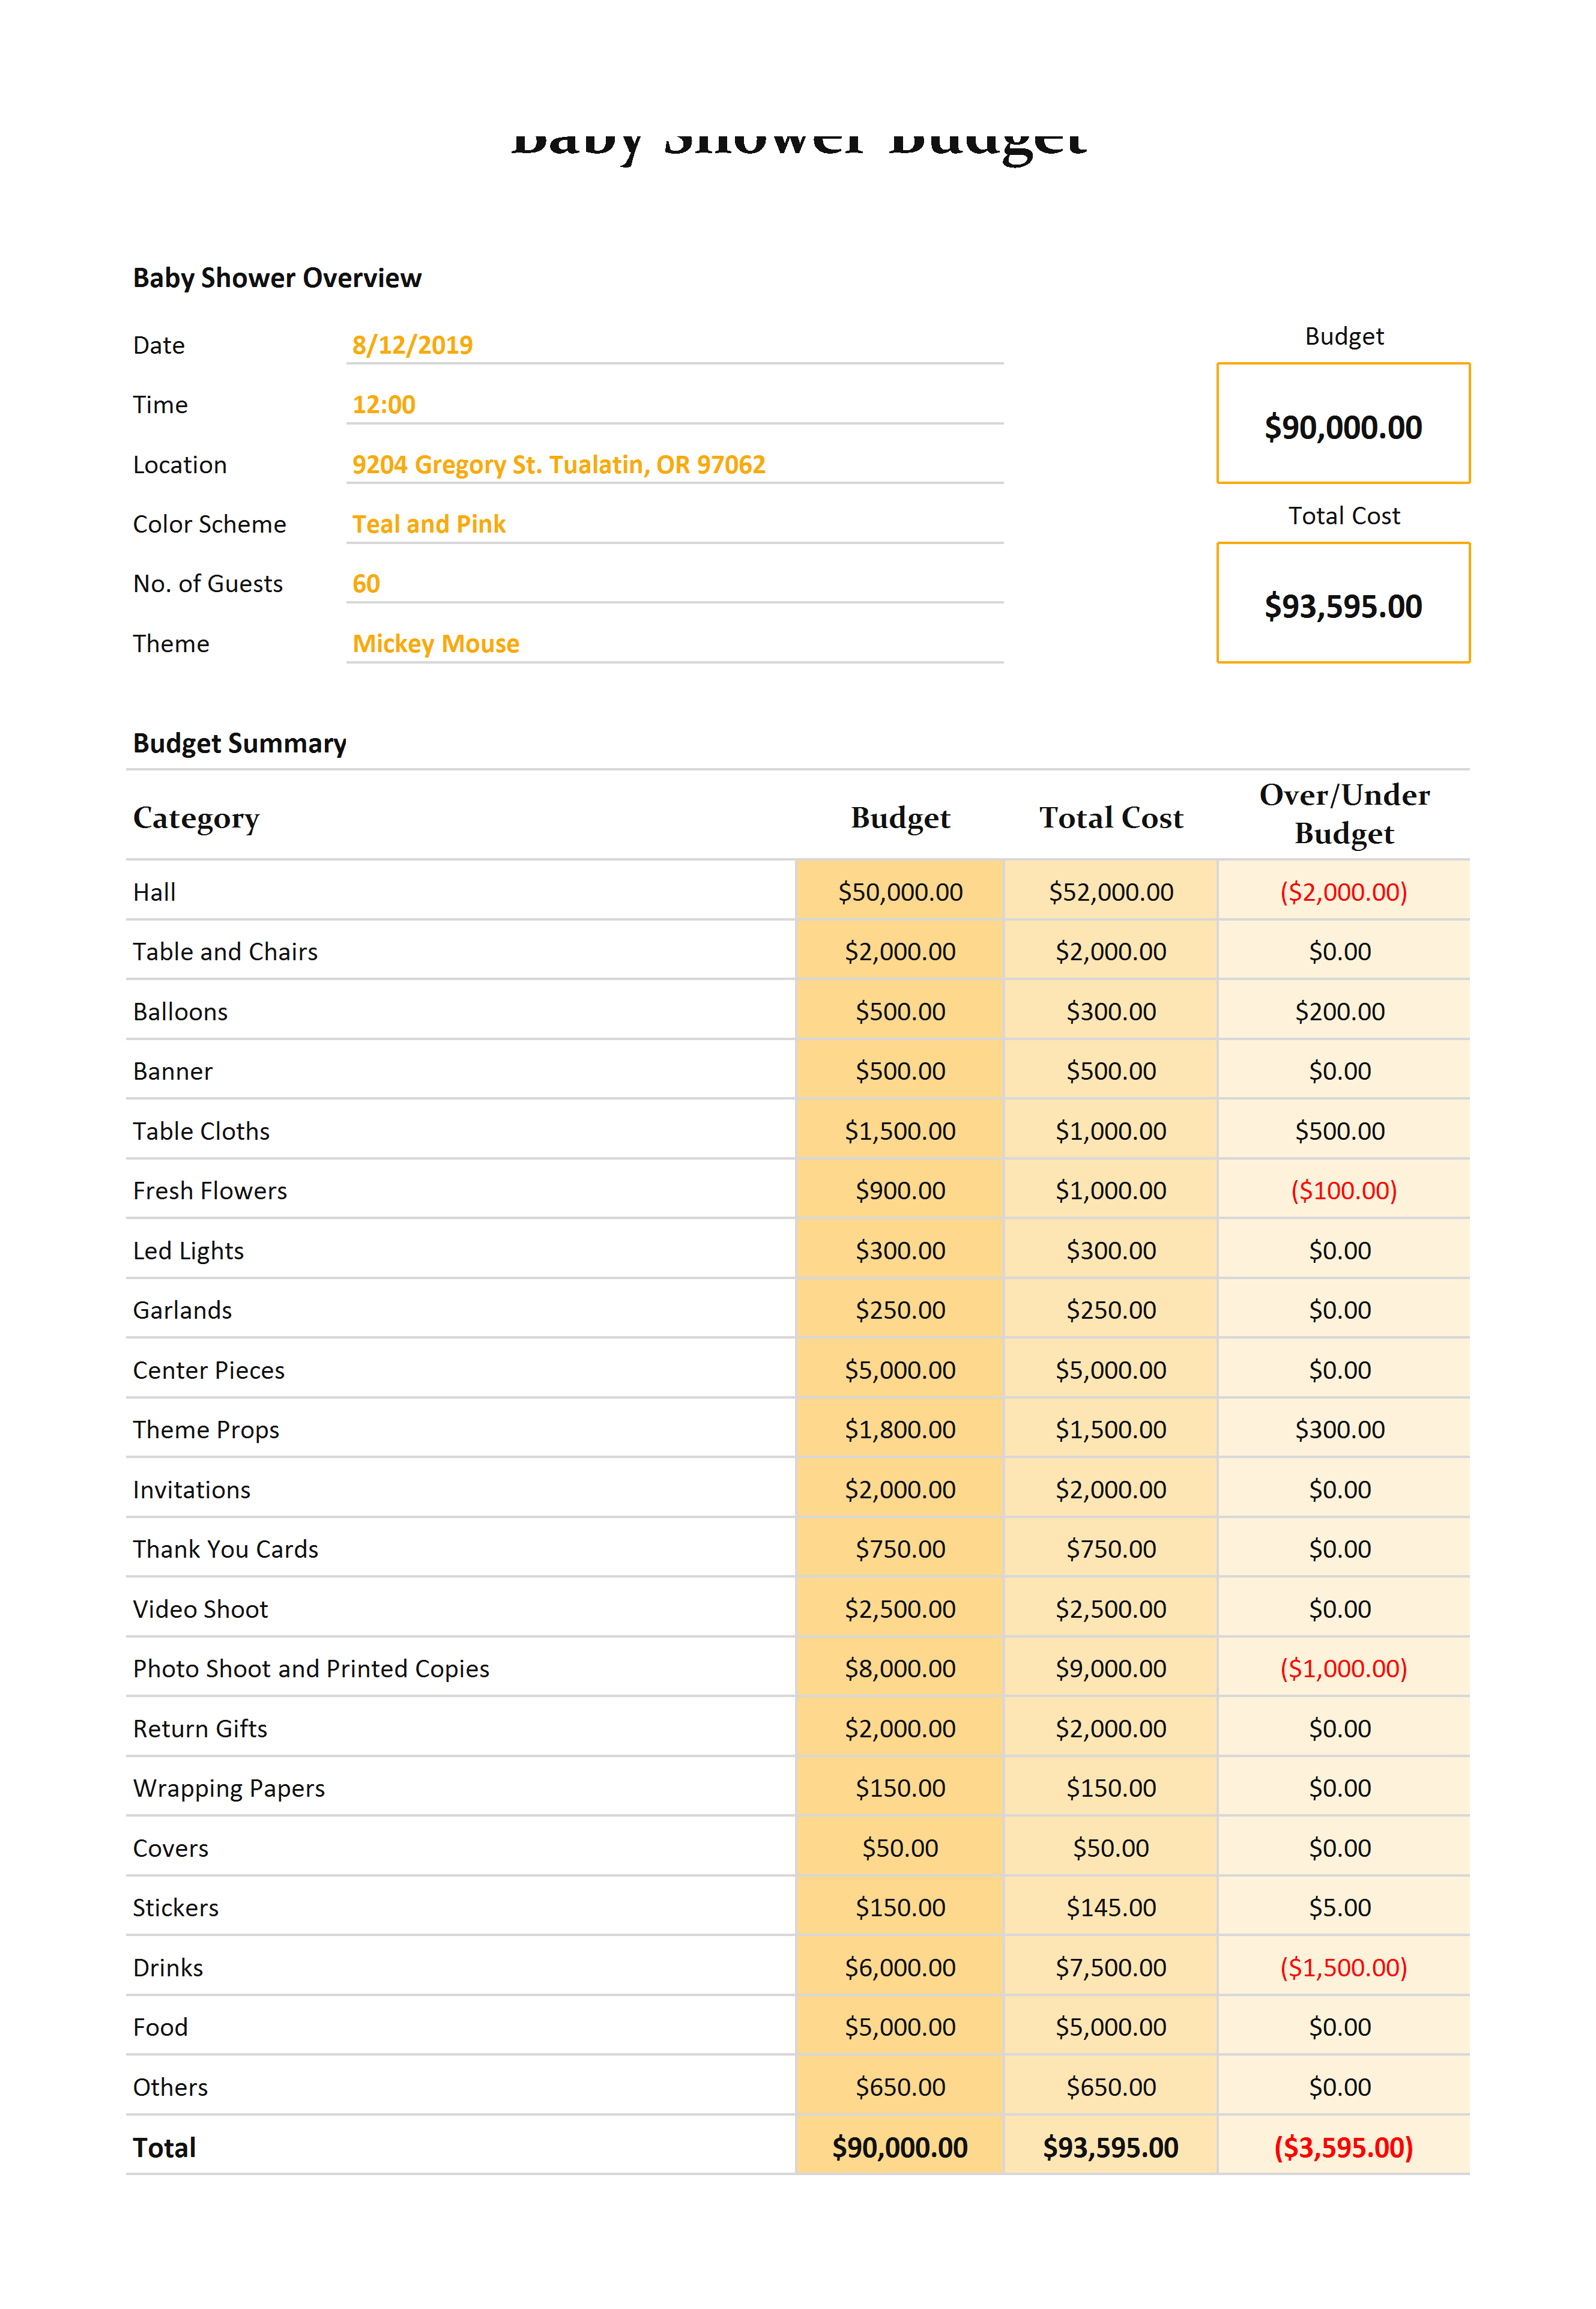Click the "Total Cost" table column header
Viewport: 1596px width, 2309px height.
[1111, 818]
